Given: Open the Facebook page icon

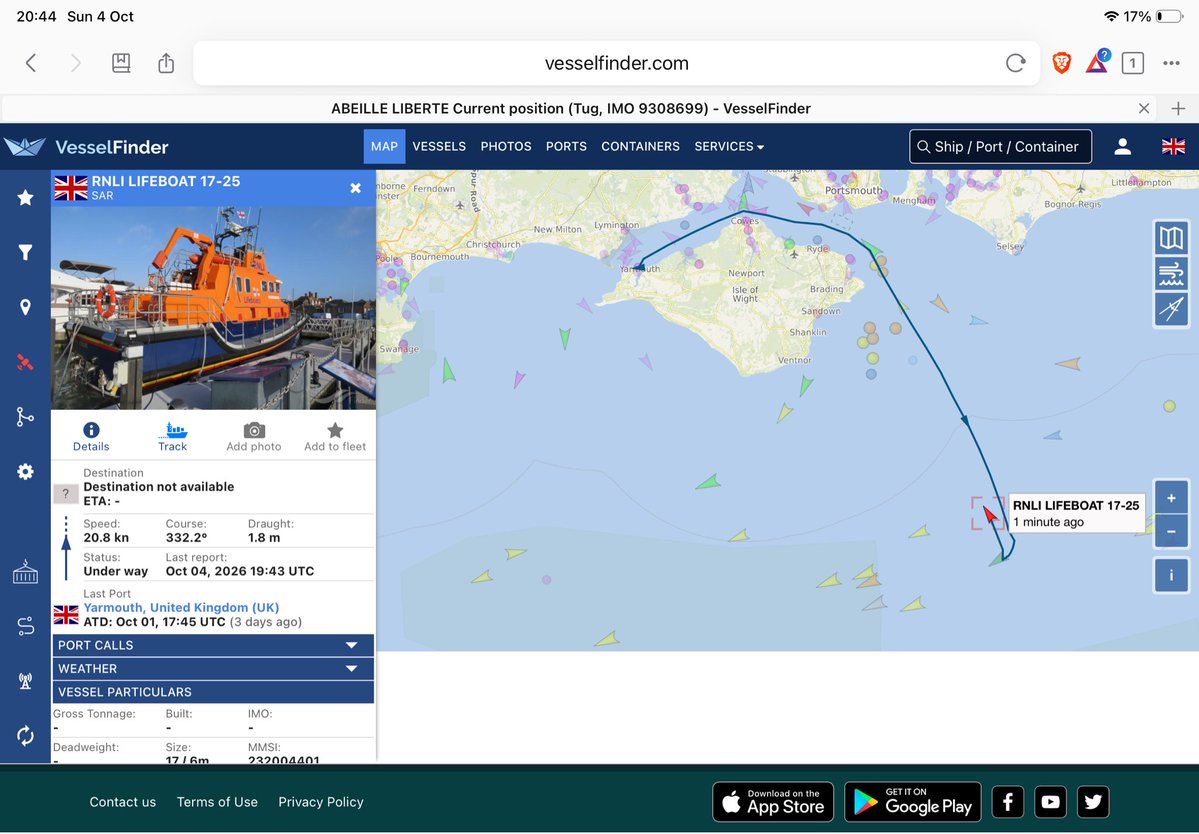Looking at the screenshot, I should tap(1008, 802).
